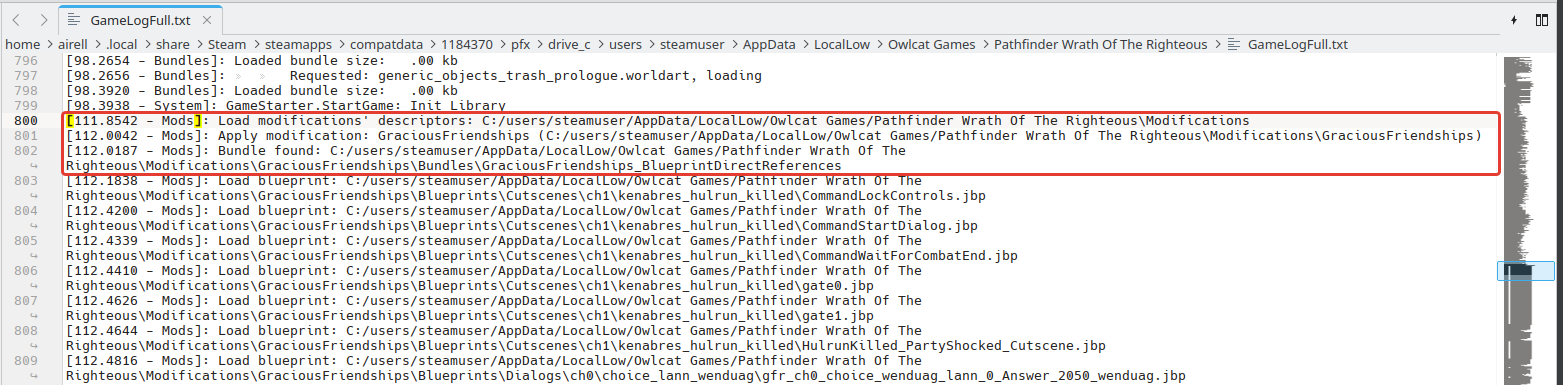Expand the chevron after 'AppData' breadcrumb
Viewport: 1563px width, 385px height.
[x=804, y=44]
